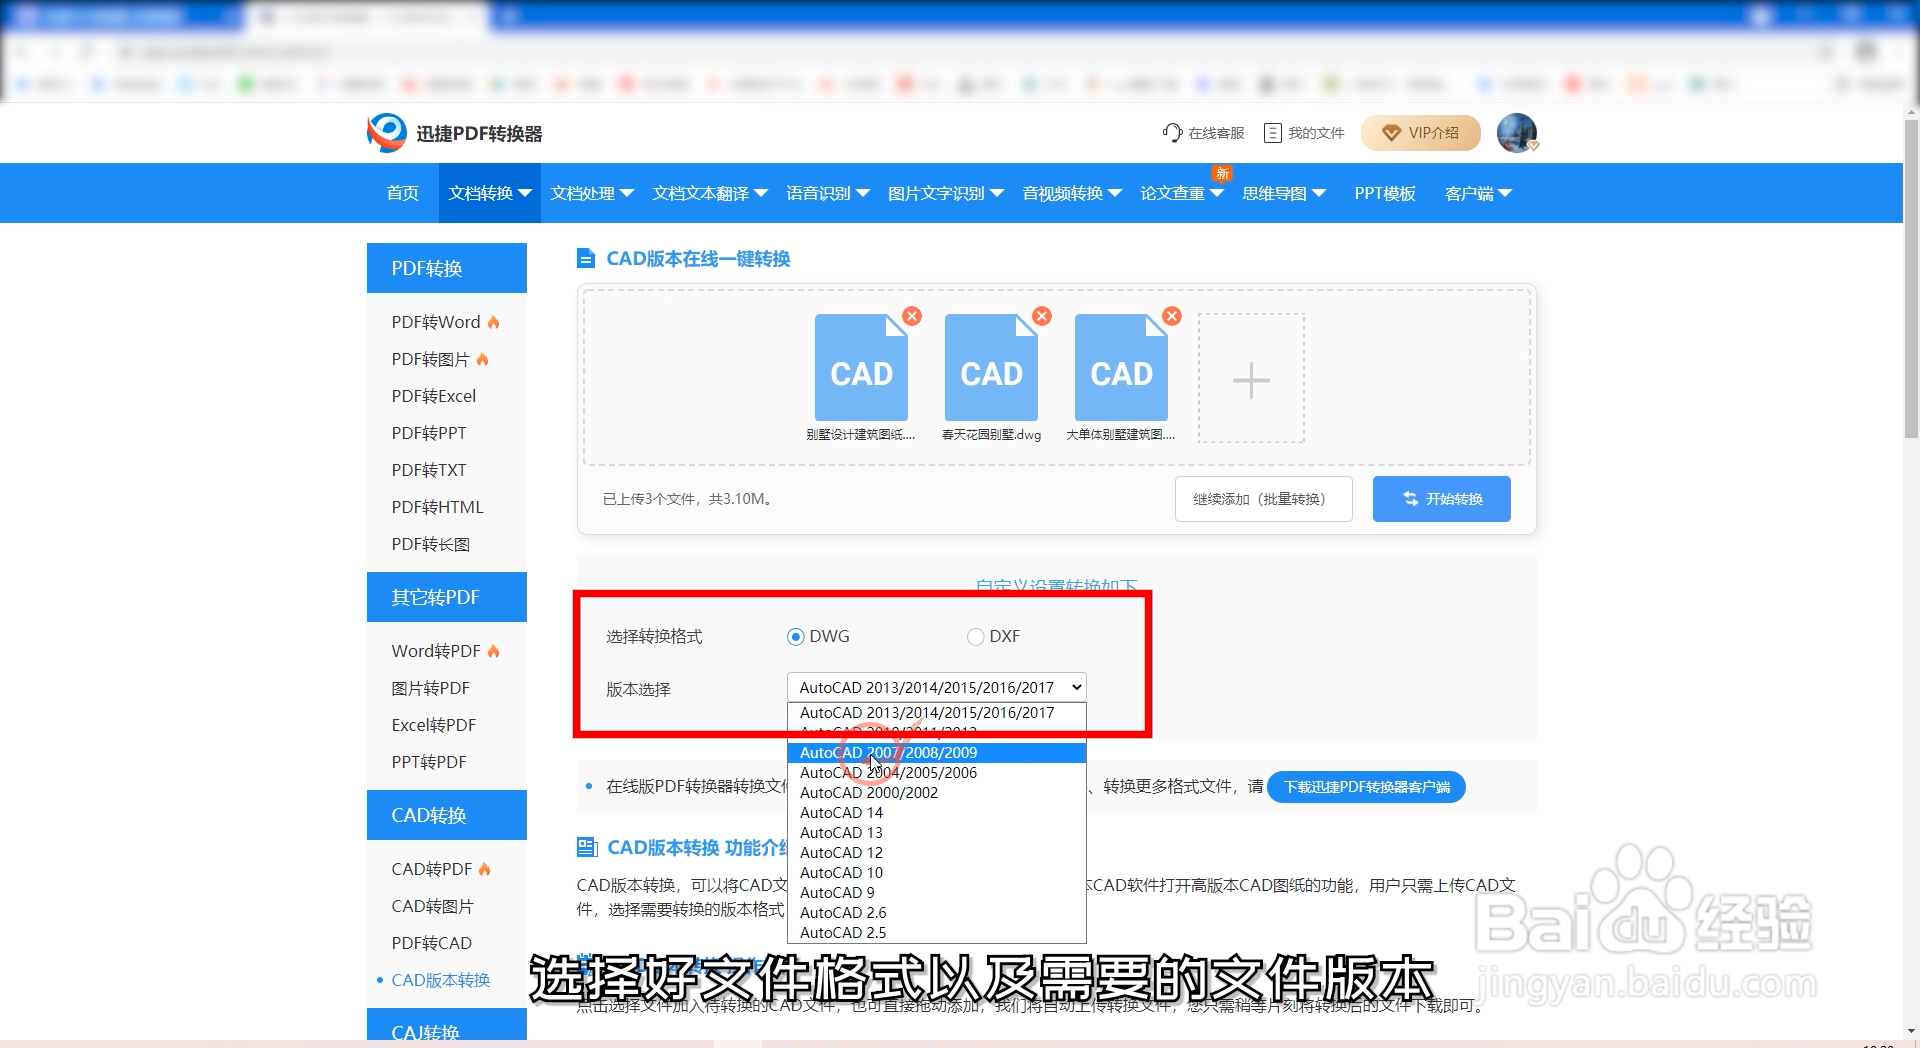Choose AutoCAD 2.6 option
The image size is (1920, 1048).
pos(936,913)
